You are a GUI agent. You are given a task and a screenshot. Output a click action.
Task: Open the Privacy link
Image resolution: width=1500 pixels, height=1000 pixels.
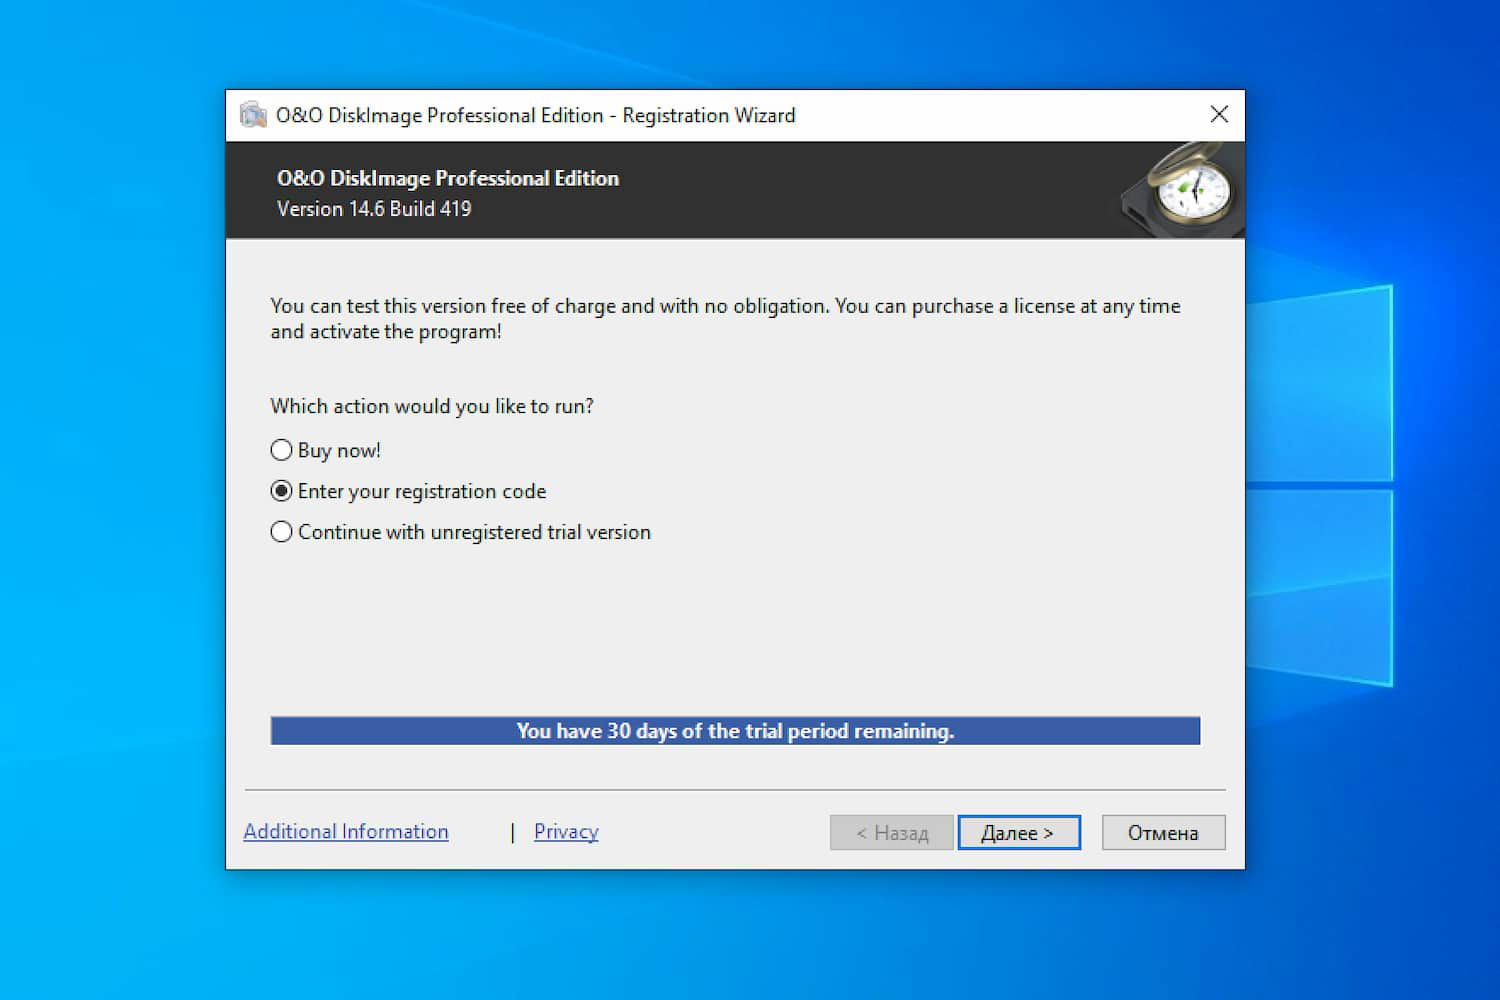[x=566, y=831]
